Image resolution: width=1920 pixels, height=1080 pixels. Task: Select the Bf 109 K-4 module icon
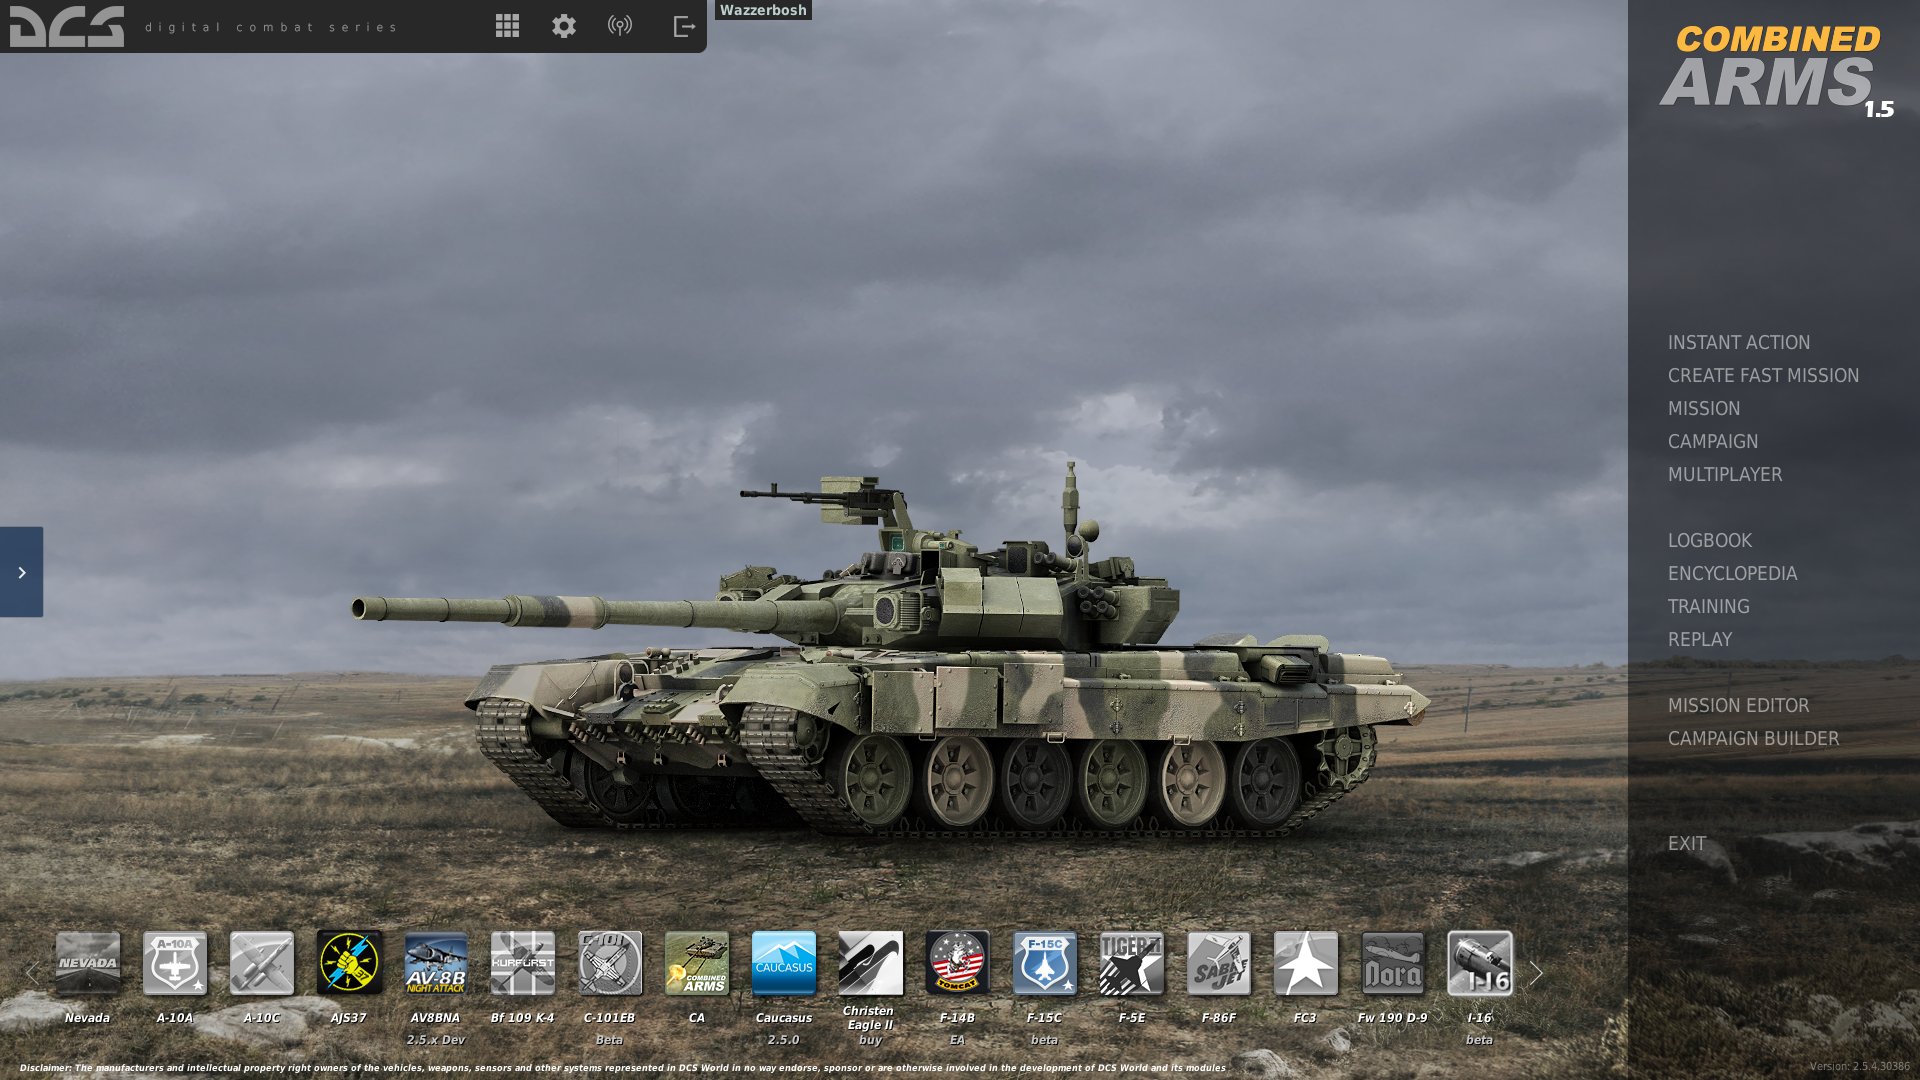pyautogui.click(x=523, y=963)
